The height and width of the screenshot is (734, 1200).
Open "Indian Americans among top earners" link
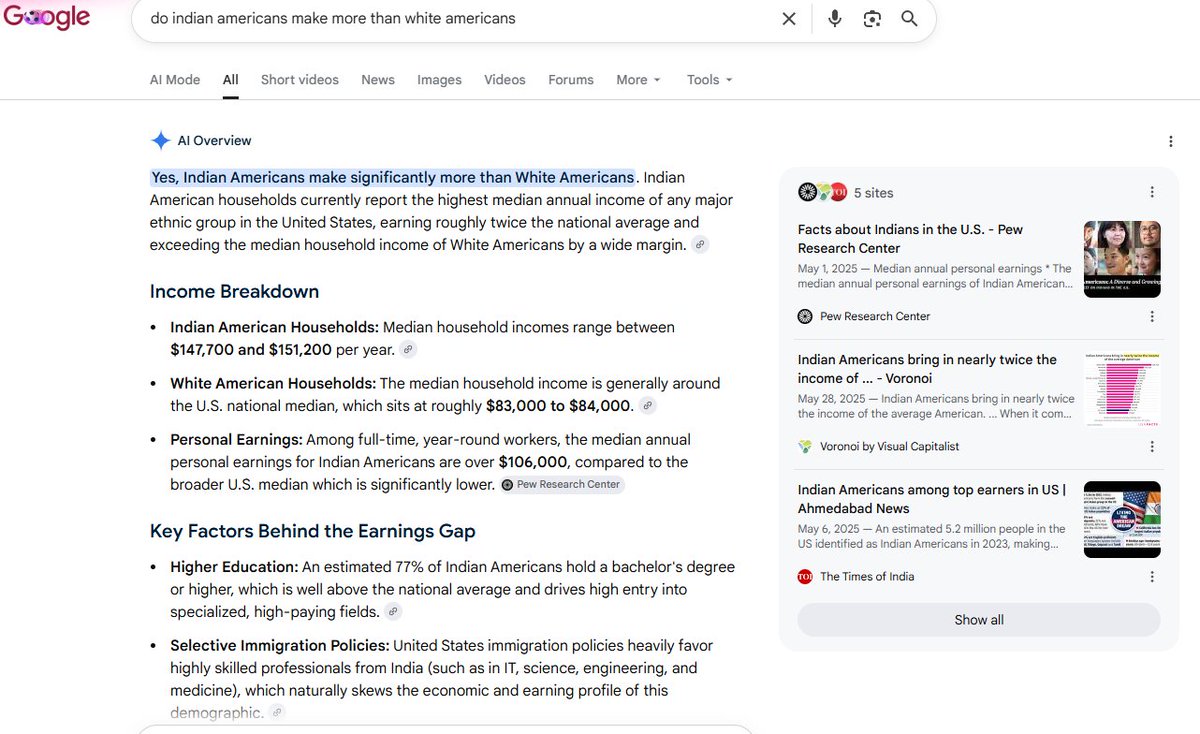(x=932, y=499)
